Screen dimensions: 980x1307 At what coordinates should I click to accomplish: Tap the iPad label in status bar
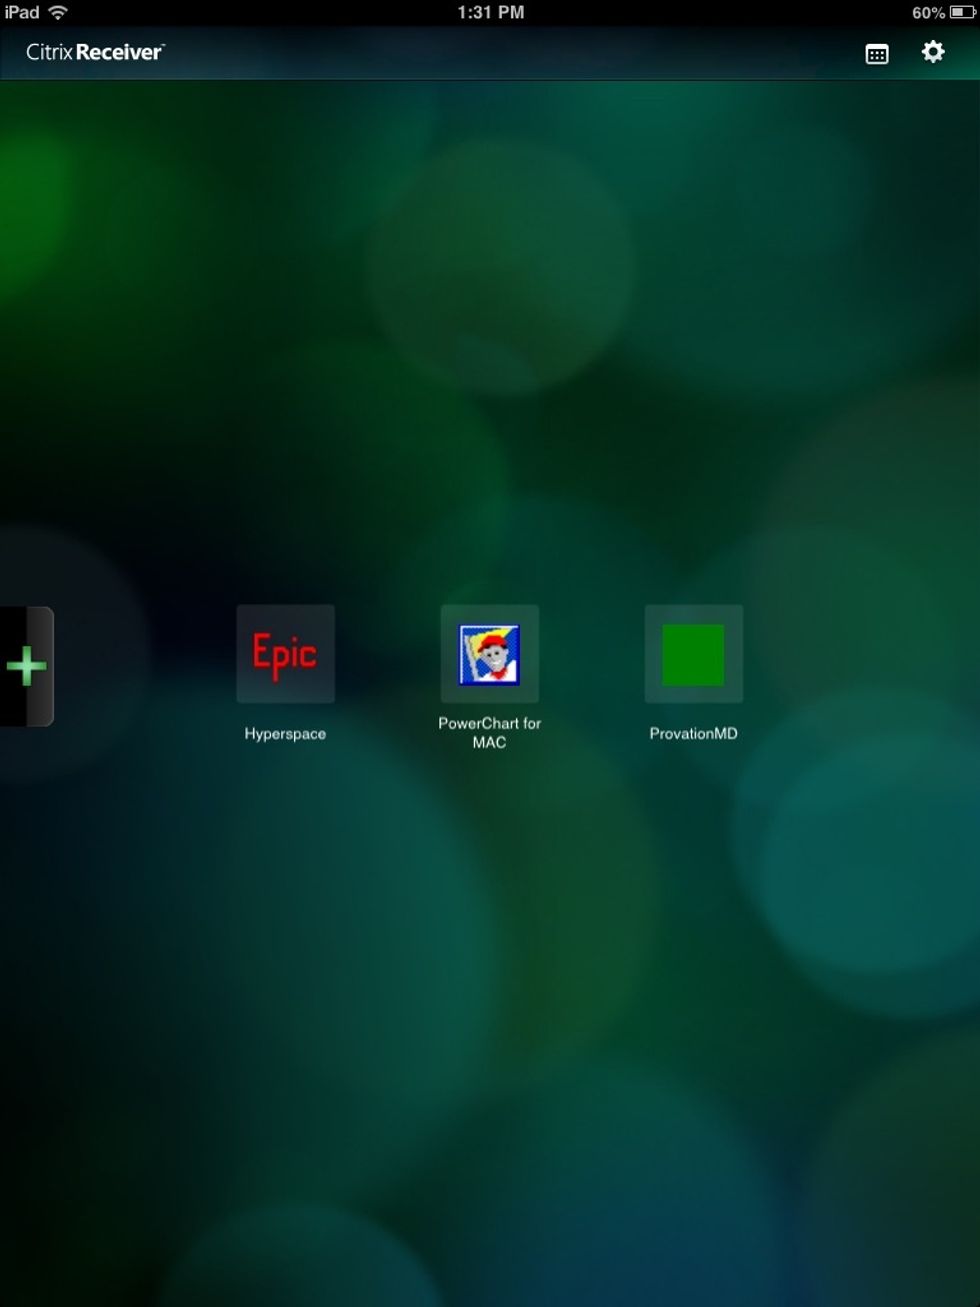coord(21,12)
